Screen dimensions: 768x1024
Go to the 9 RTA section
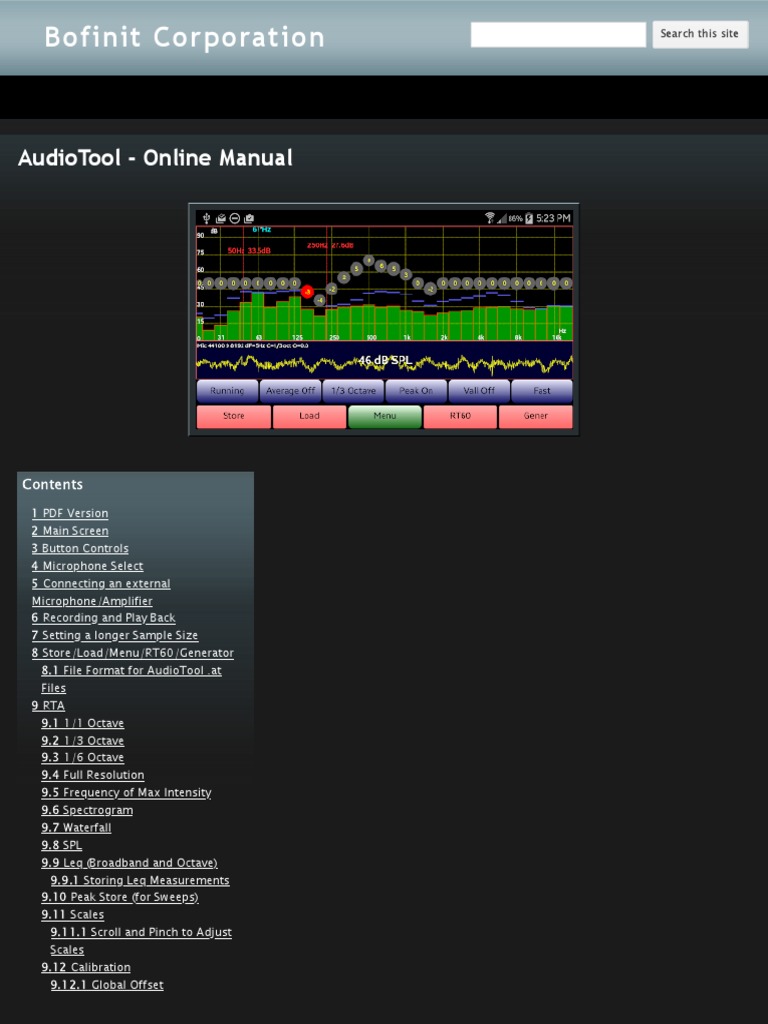click(48, 706)
